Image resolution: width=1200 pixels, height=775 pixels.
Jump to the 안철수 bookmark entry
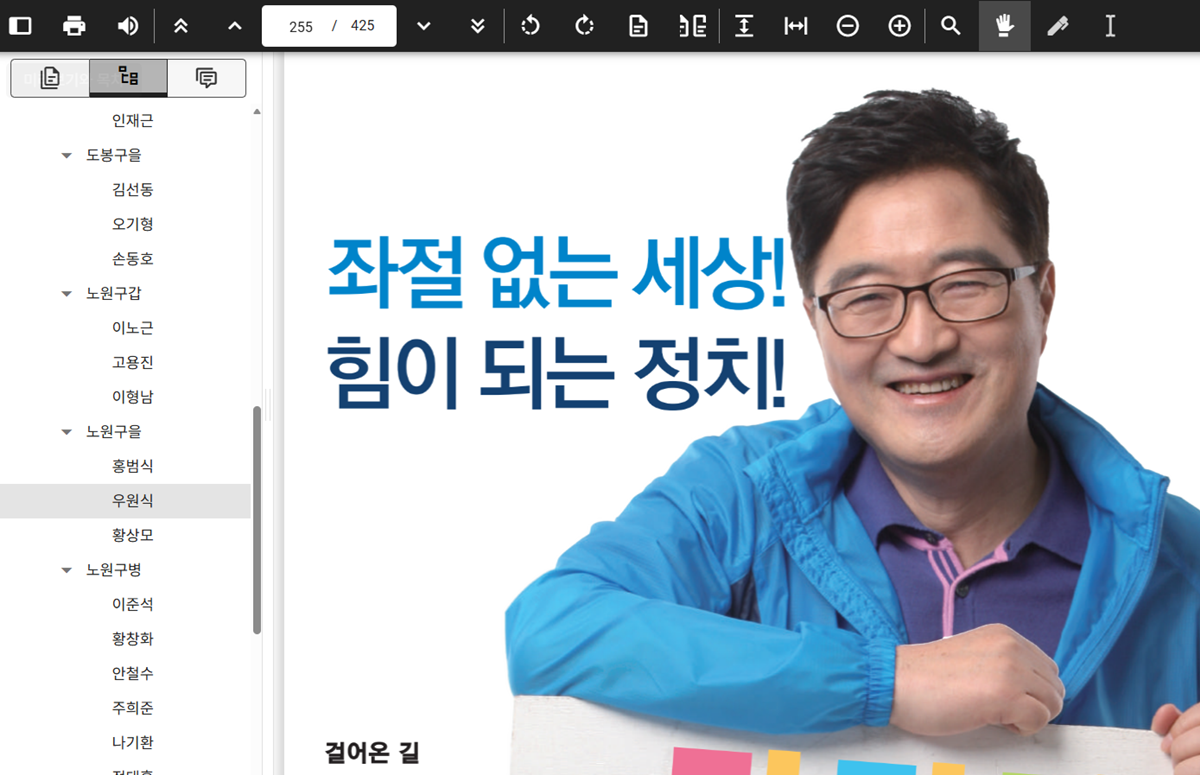pyautogui.click(x=131, y=673)
